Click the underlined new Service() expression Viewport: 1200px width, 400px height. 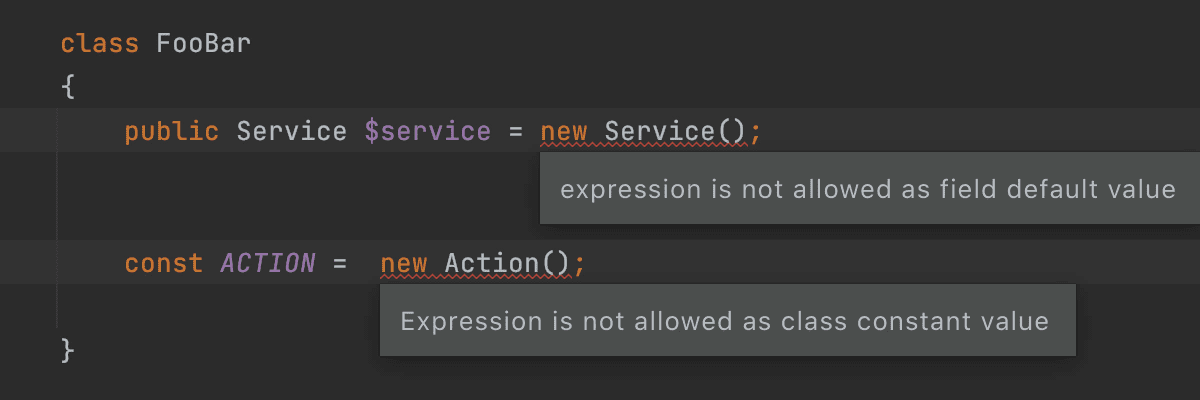click(644, 132)
